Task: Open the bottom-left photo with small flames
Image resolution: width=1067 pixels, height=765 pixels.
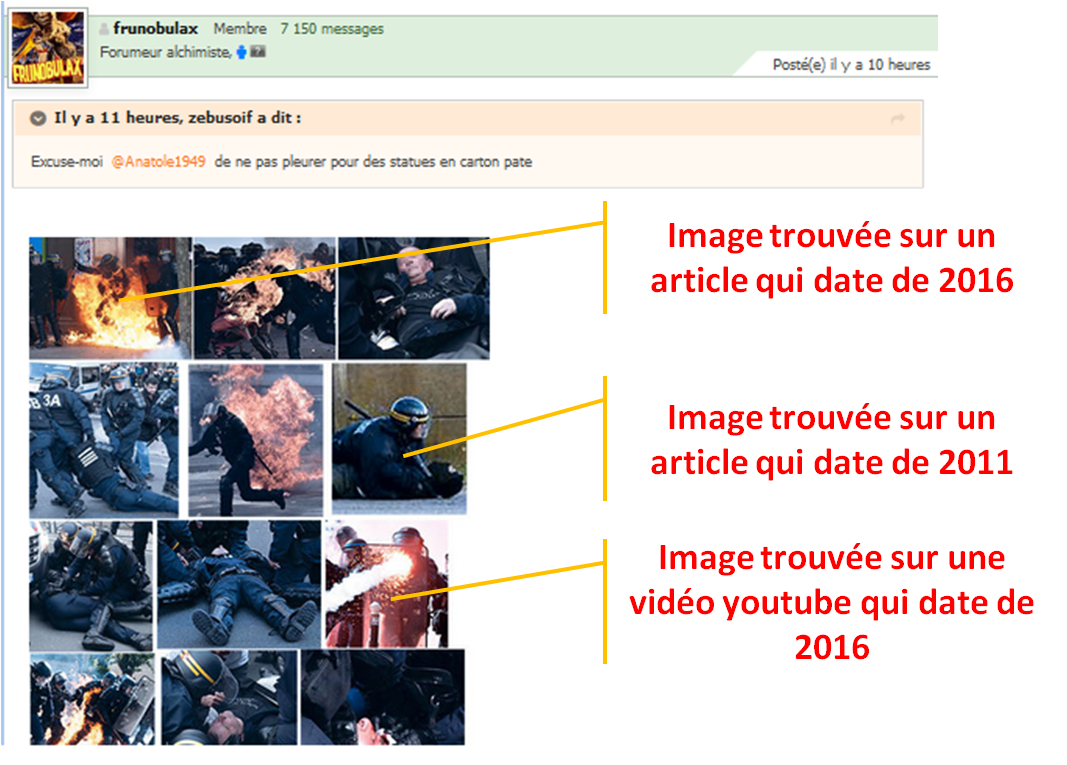Action: 92,698
